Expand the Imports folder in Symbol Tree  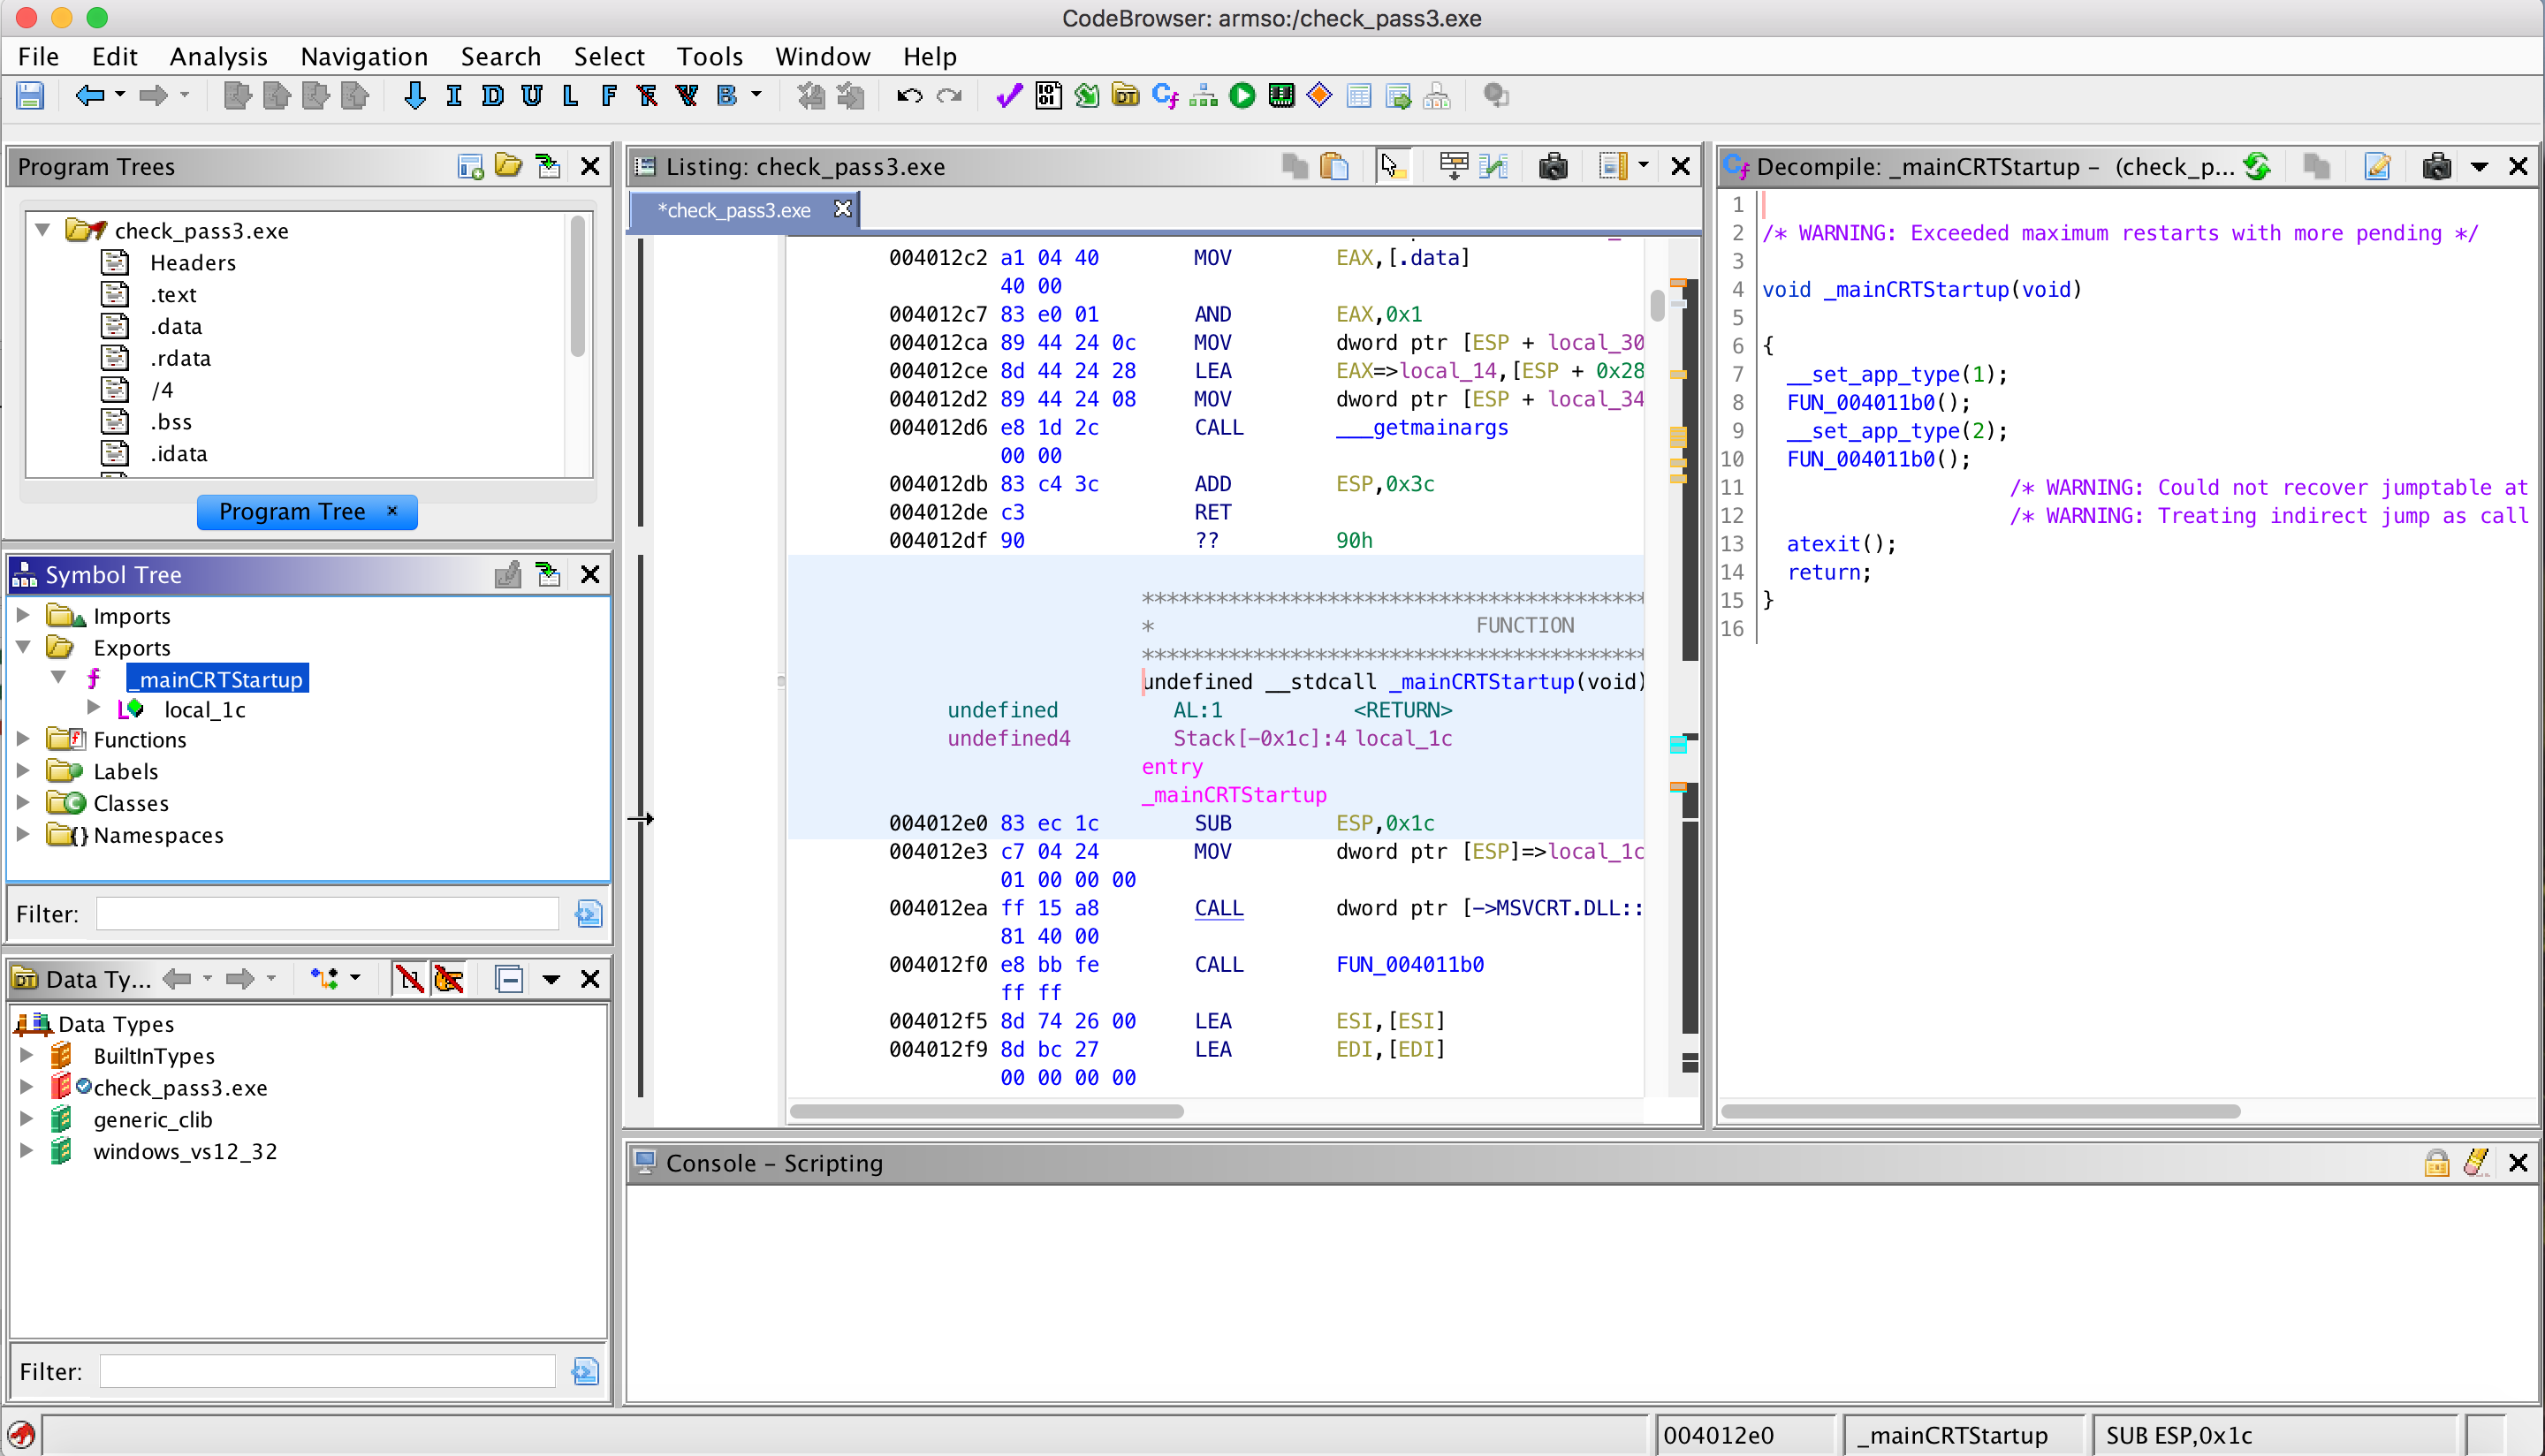24,616
